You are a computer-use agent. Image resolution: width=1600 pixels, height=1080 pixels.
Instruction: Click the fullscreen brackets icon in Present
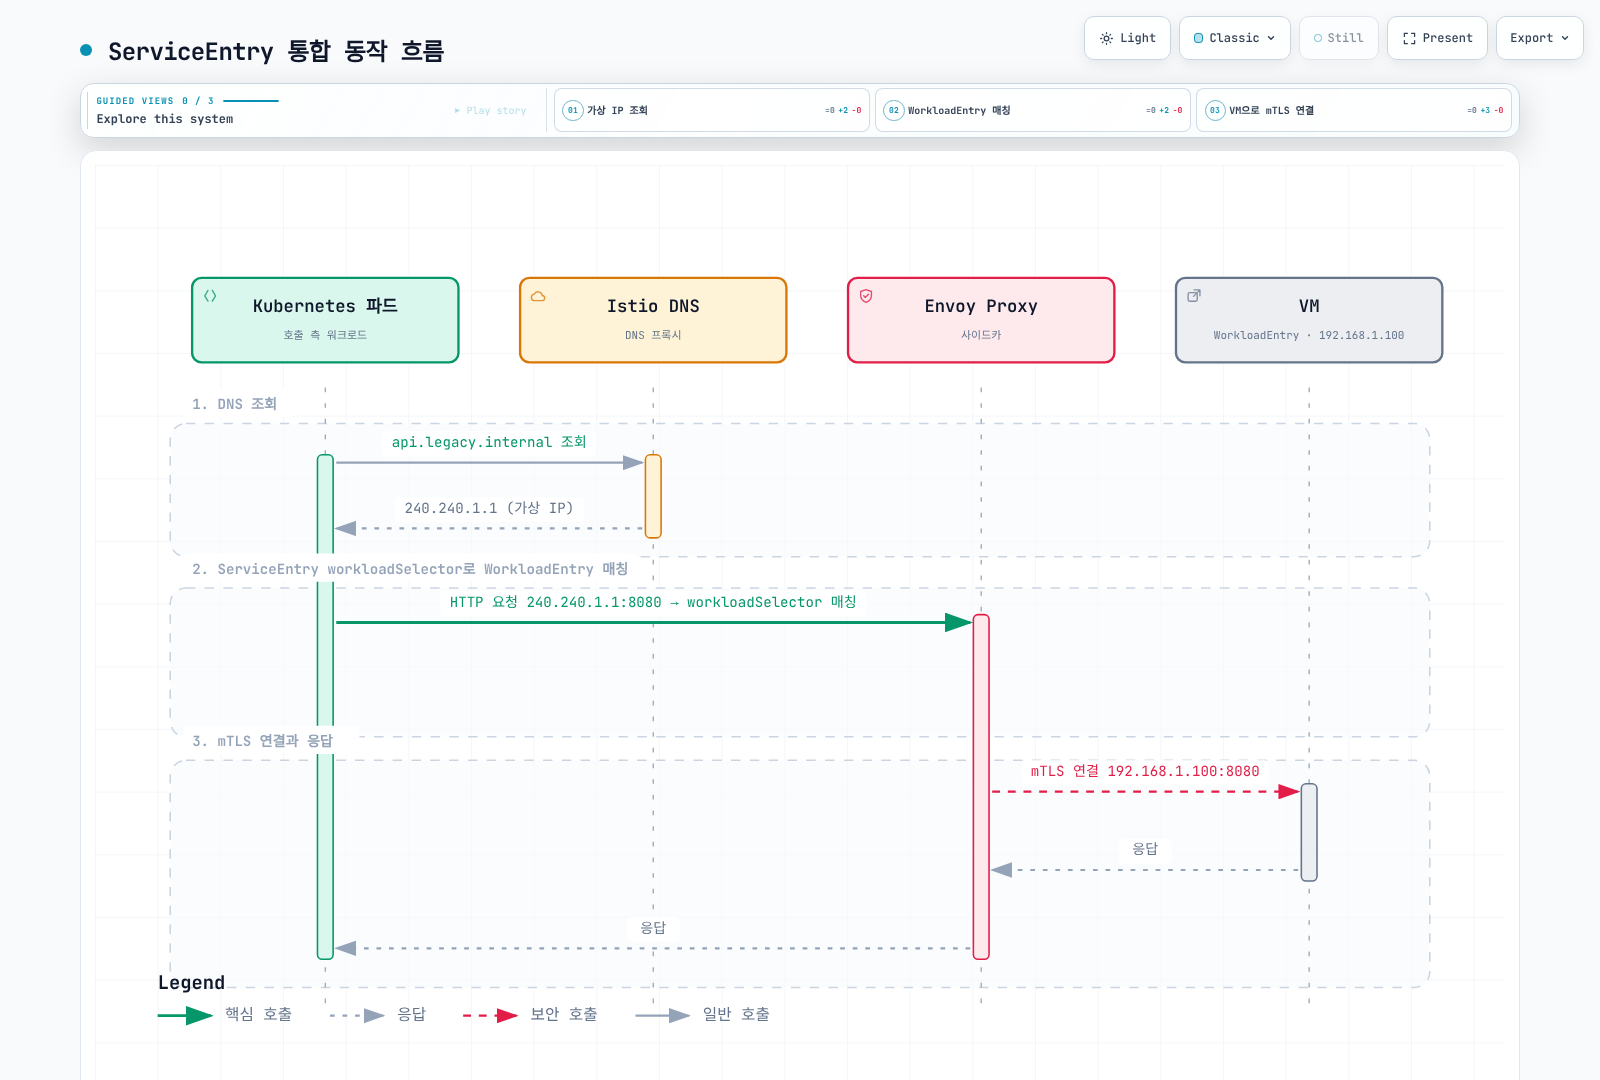pos(1409,38)
